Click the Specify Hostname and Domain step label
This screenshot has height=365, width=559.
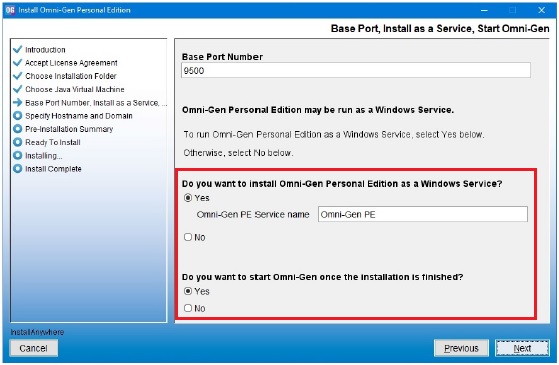coord(78,116)
